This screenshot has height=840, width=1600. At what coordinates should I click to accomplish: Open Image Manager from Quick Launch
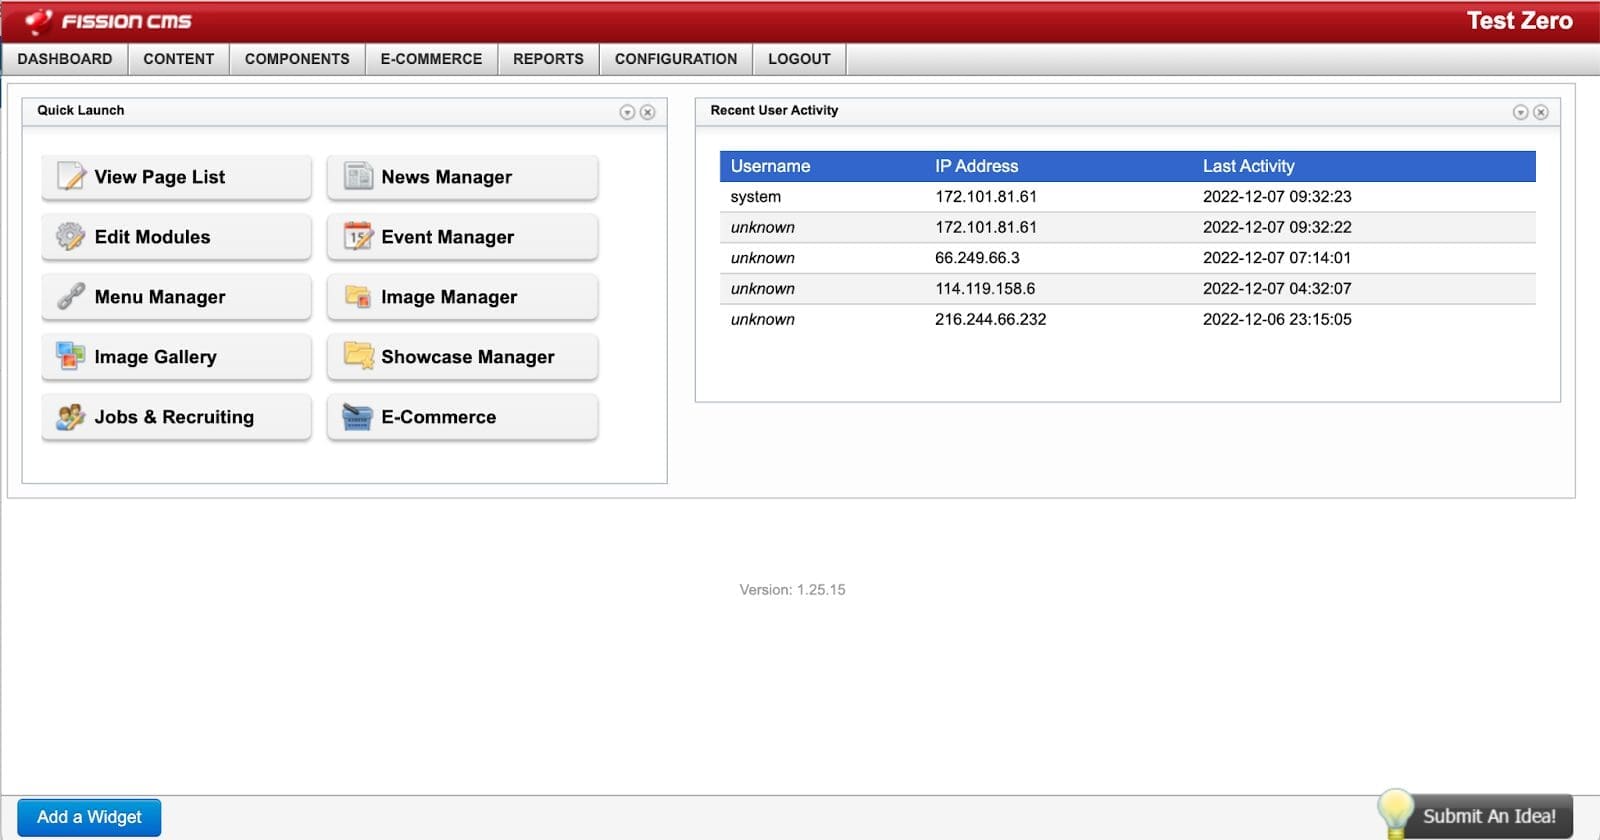pyautogui.click(x=462, y=297)
